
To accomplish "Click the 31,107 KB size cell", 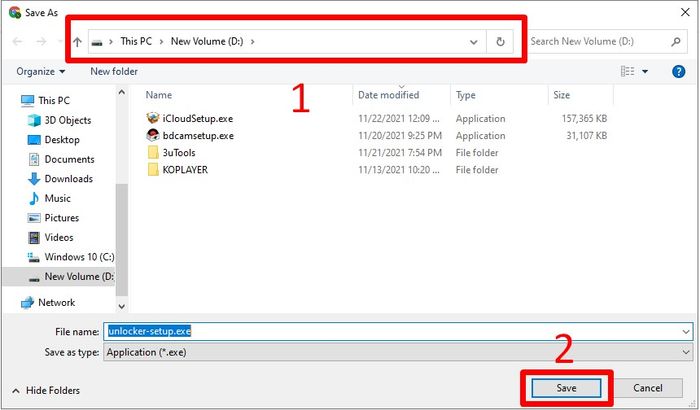I will tap(587, 136).
